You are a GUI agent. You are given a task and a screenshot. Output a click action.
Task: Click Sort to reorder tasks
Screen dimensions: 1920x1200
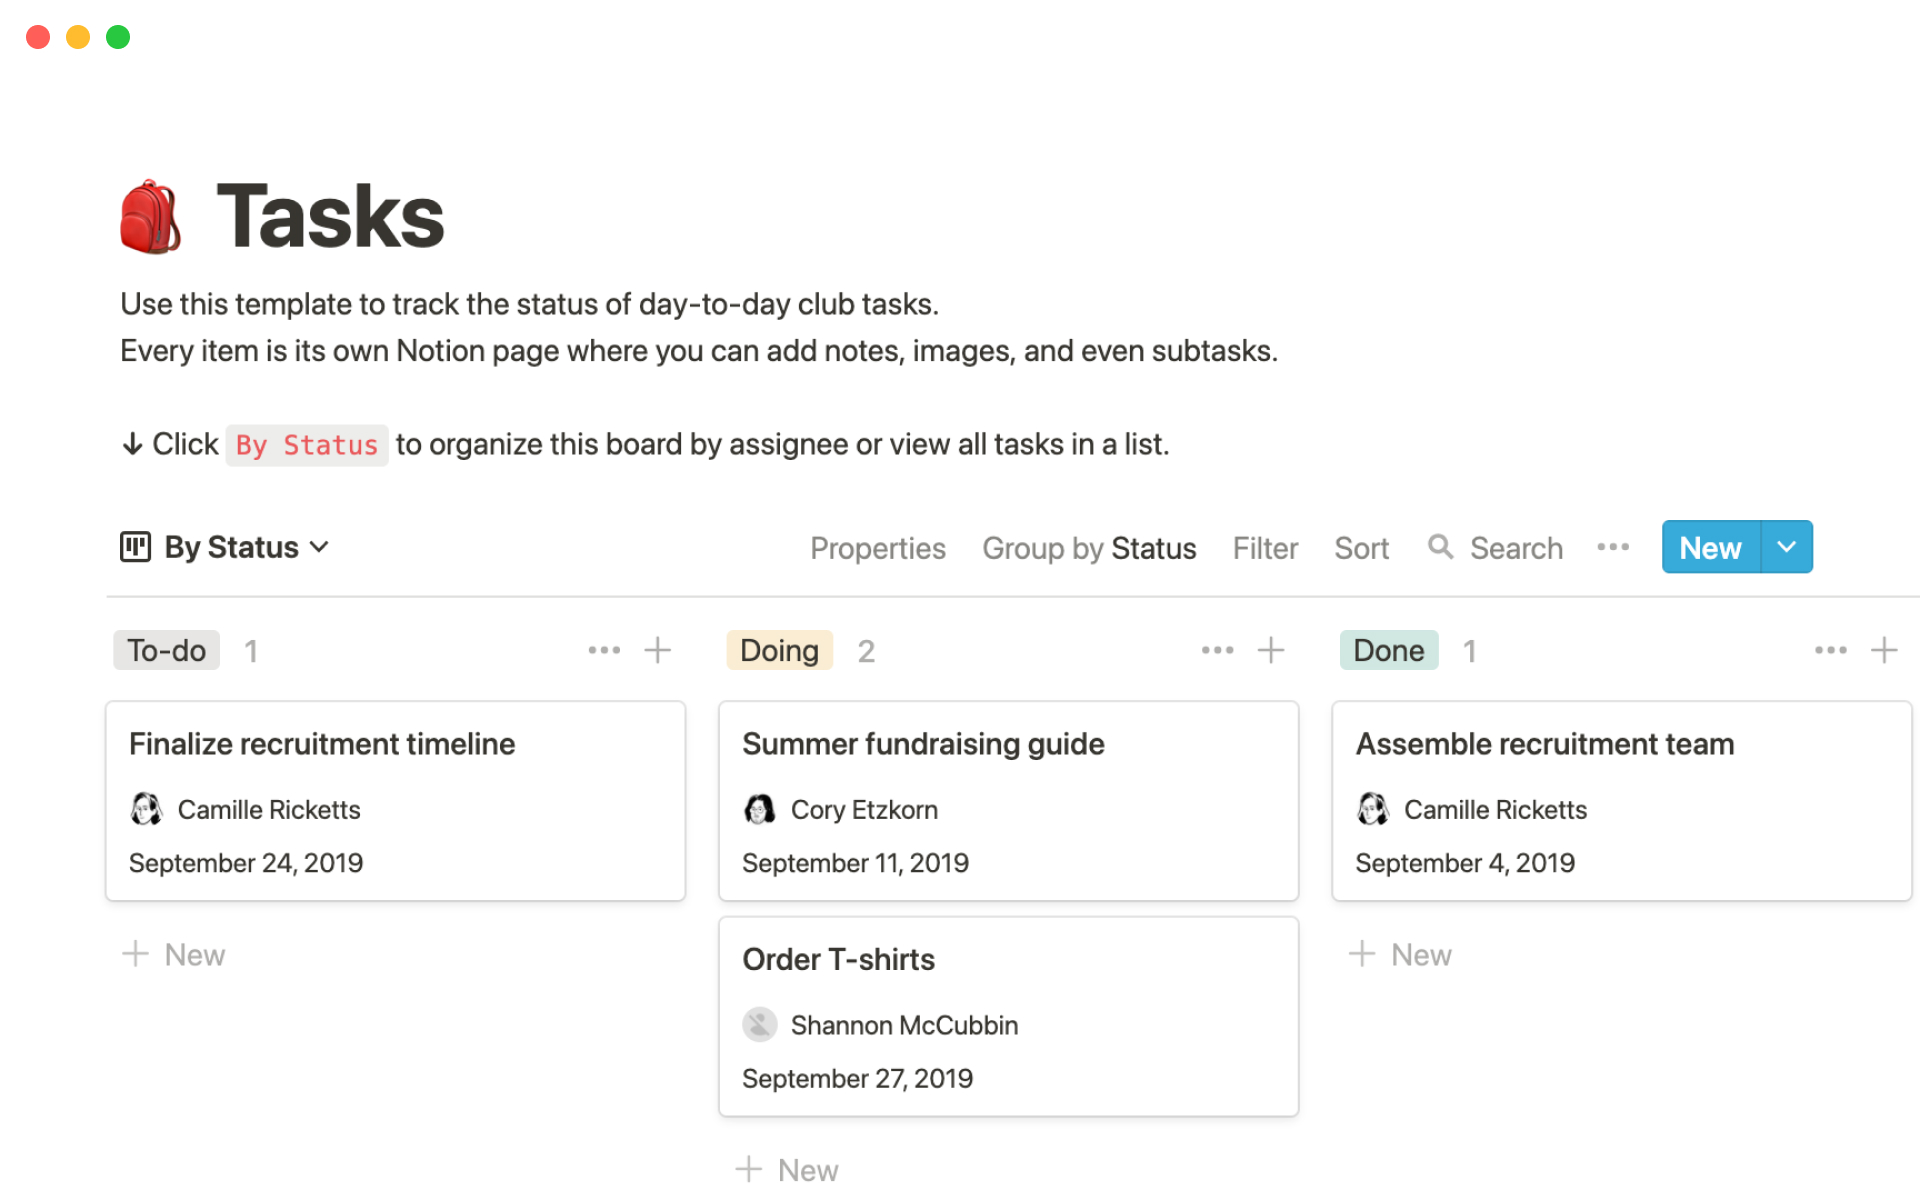1360,546
